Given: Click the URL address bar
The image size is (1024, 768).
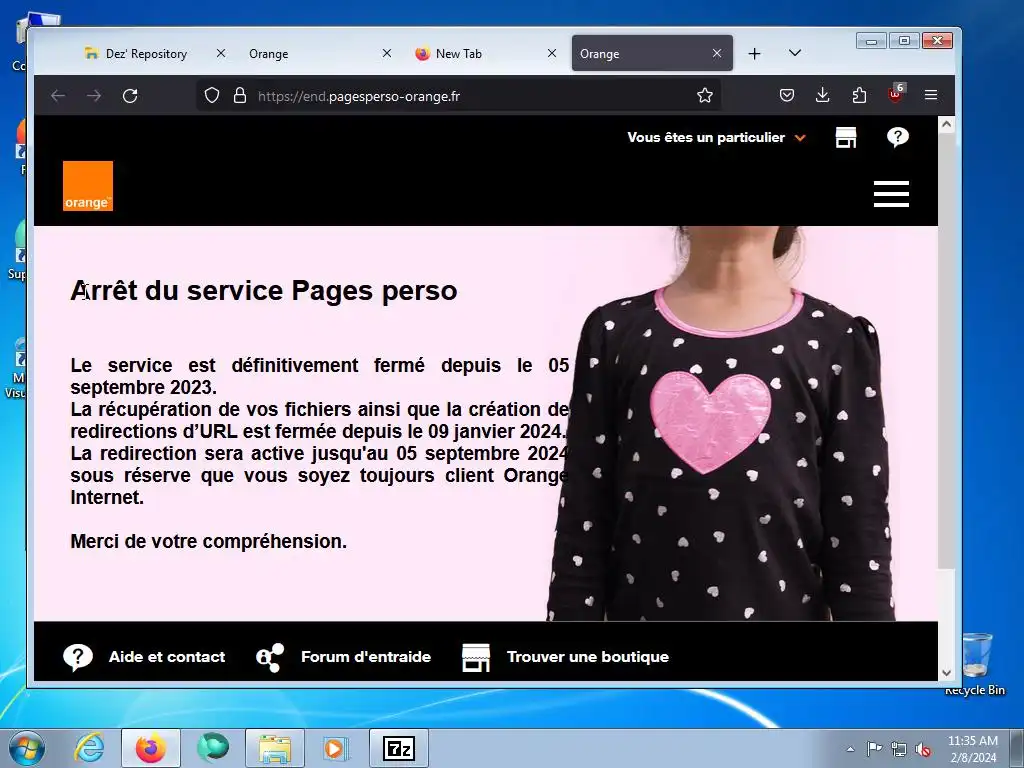Looking at the screenshot, I should tap(457, 96).
